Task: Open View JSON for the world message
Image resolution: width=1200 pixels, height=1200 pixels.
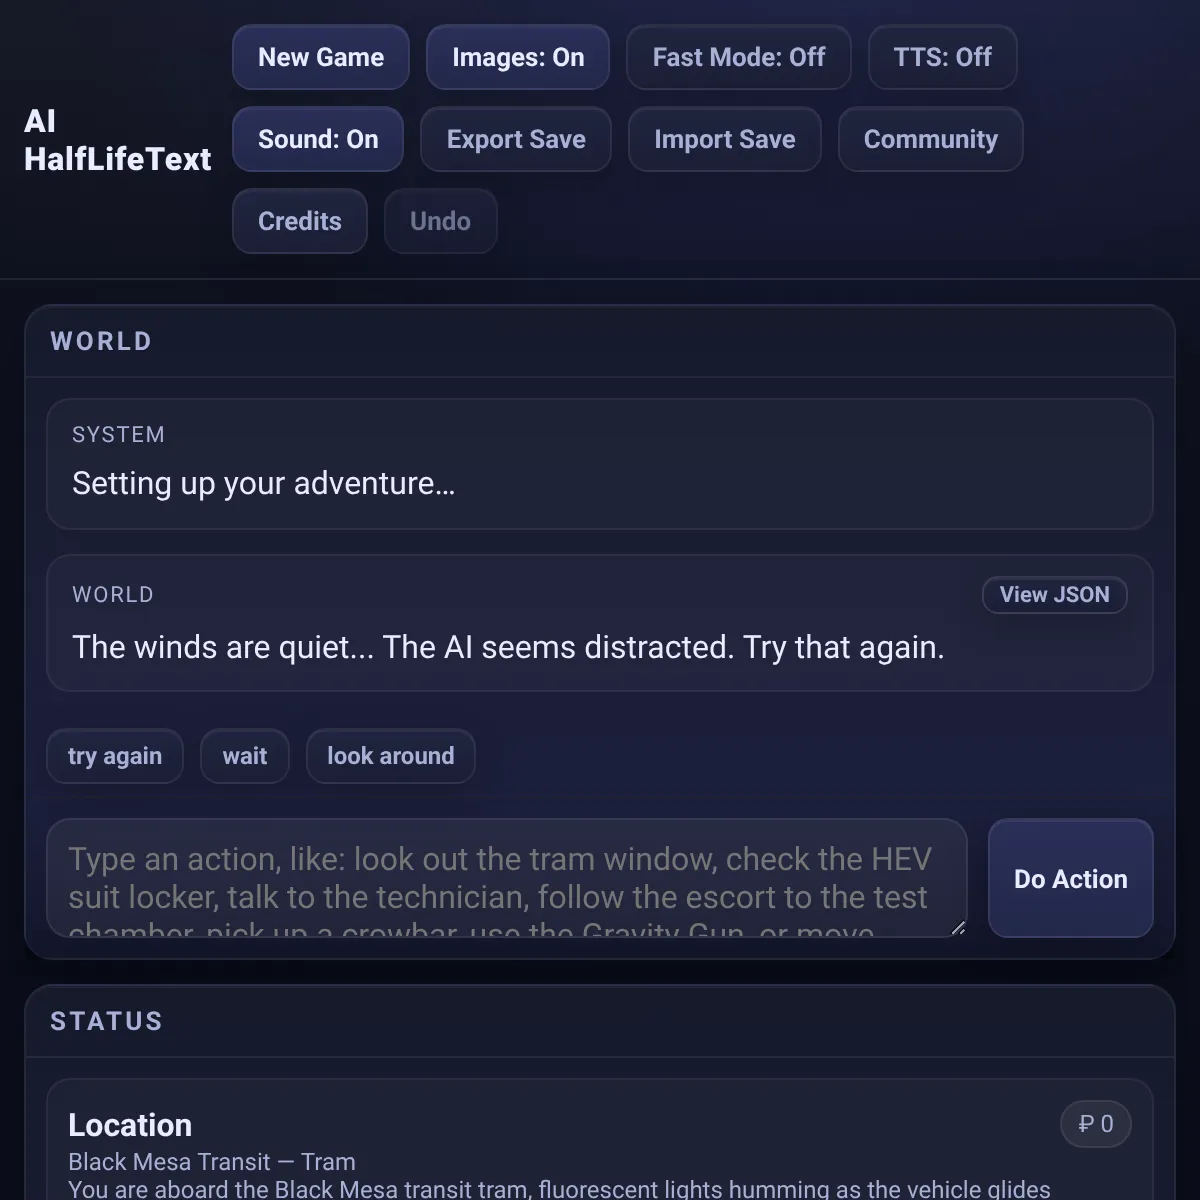Action: point(1055,595)
